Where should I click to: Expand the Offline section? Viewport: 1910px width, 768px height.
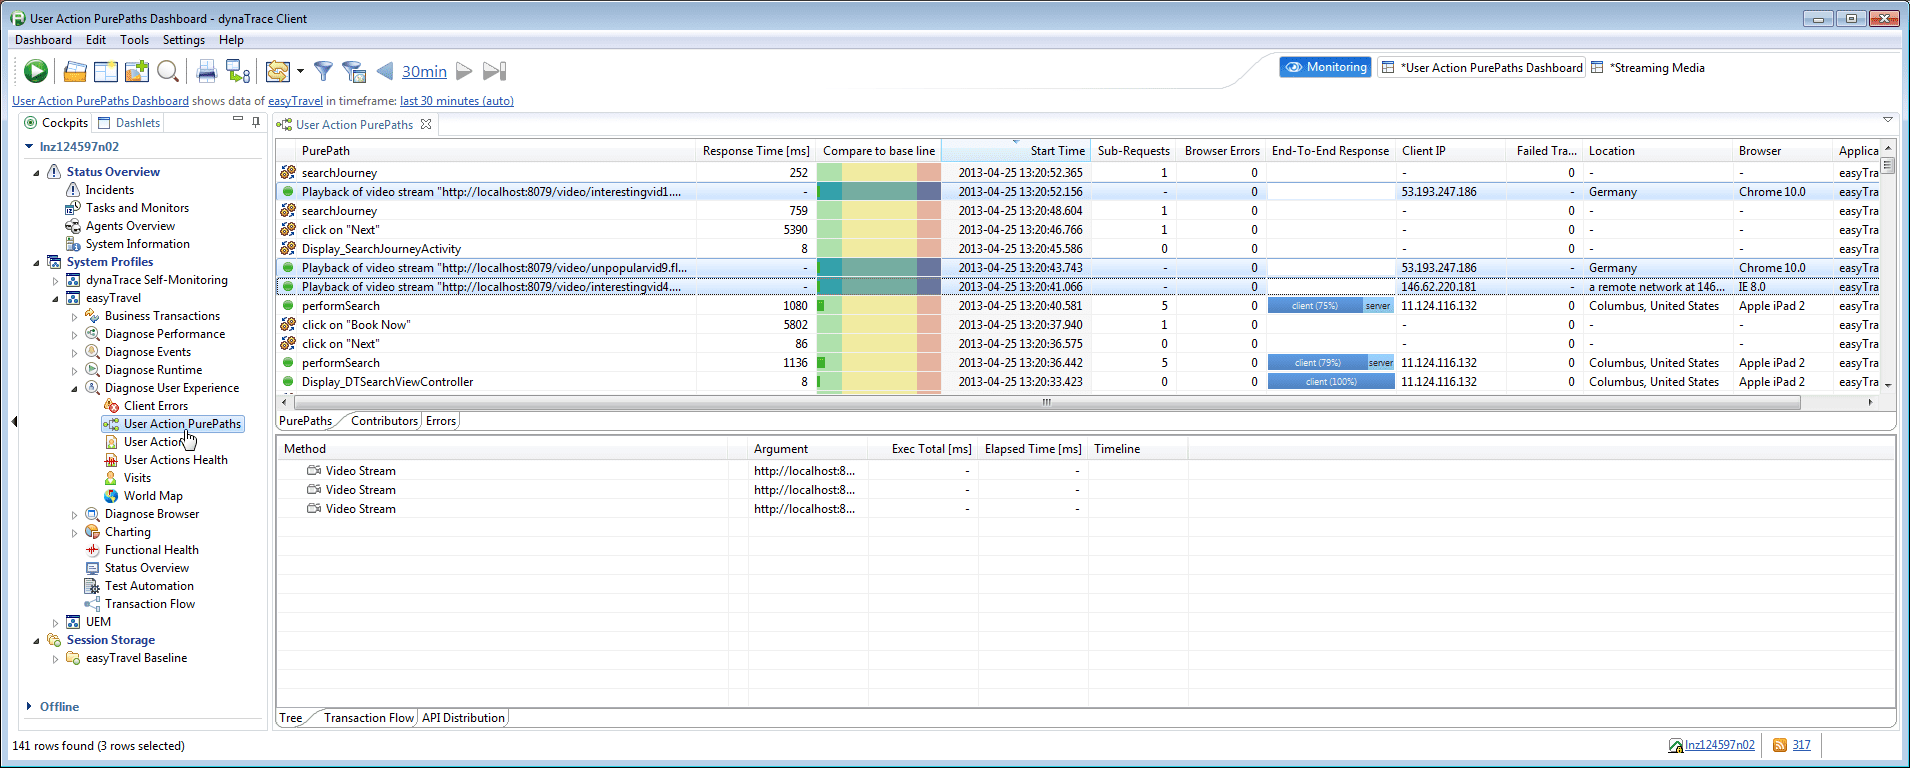[29, 706]
